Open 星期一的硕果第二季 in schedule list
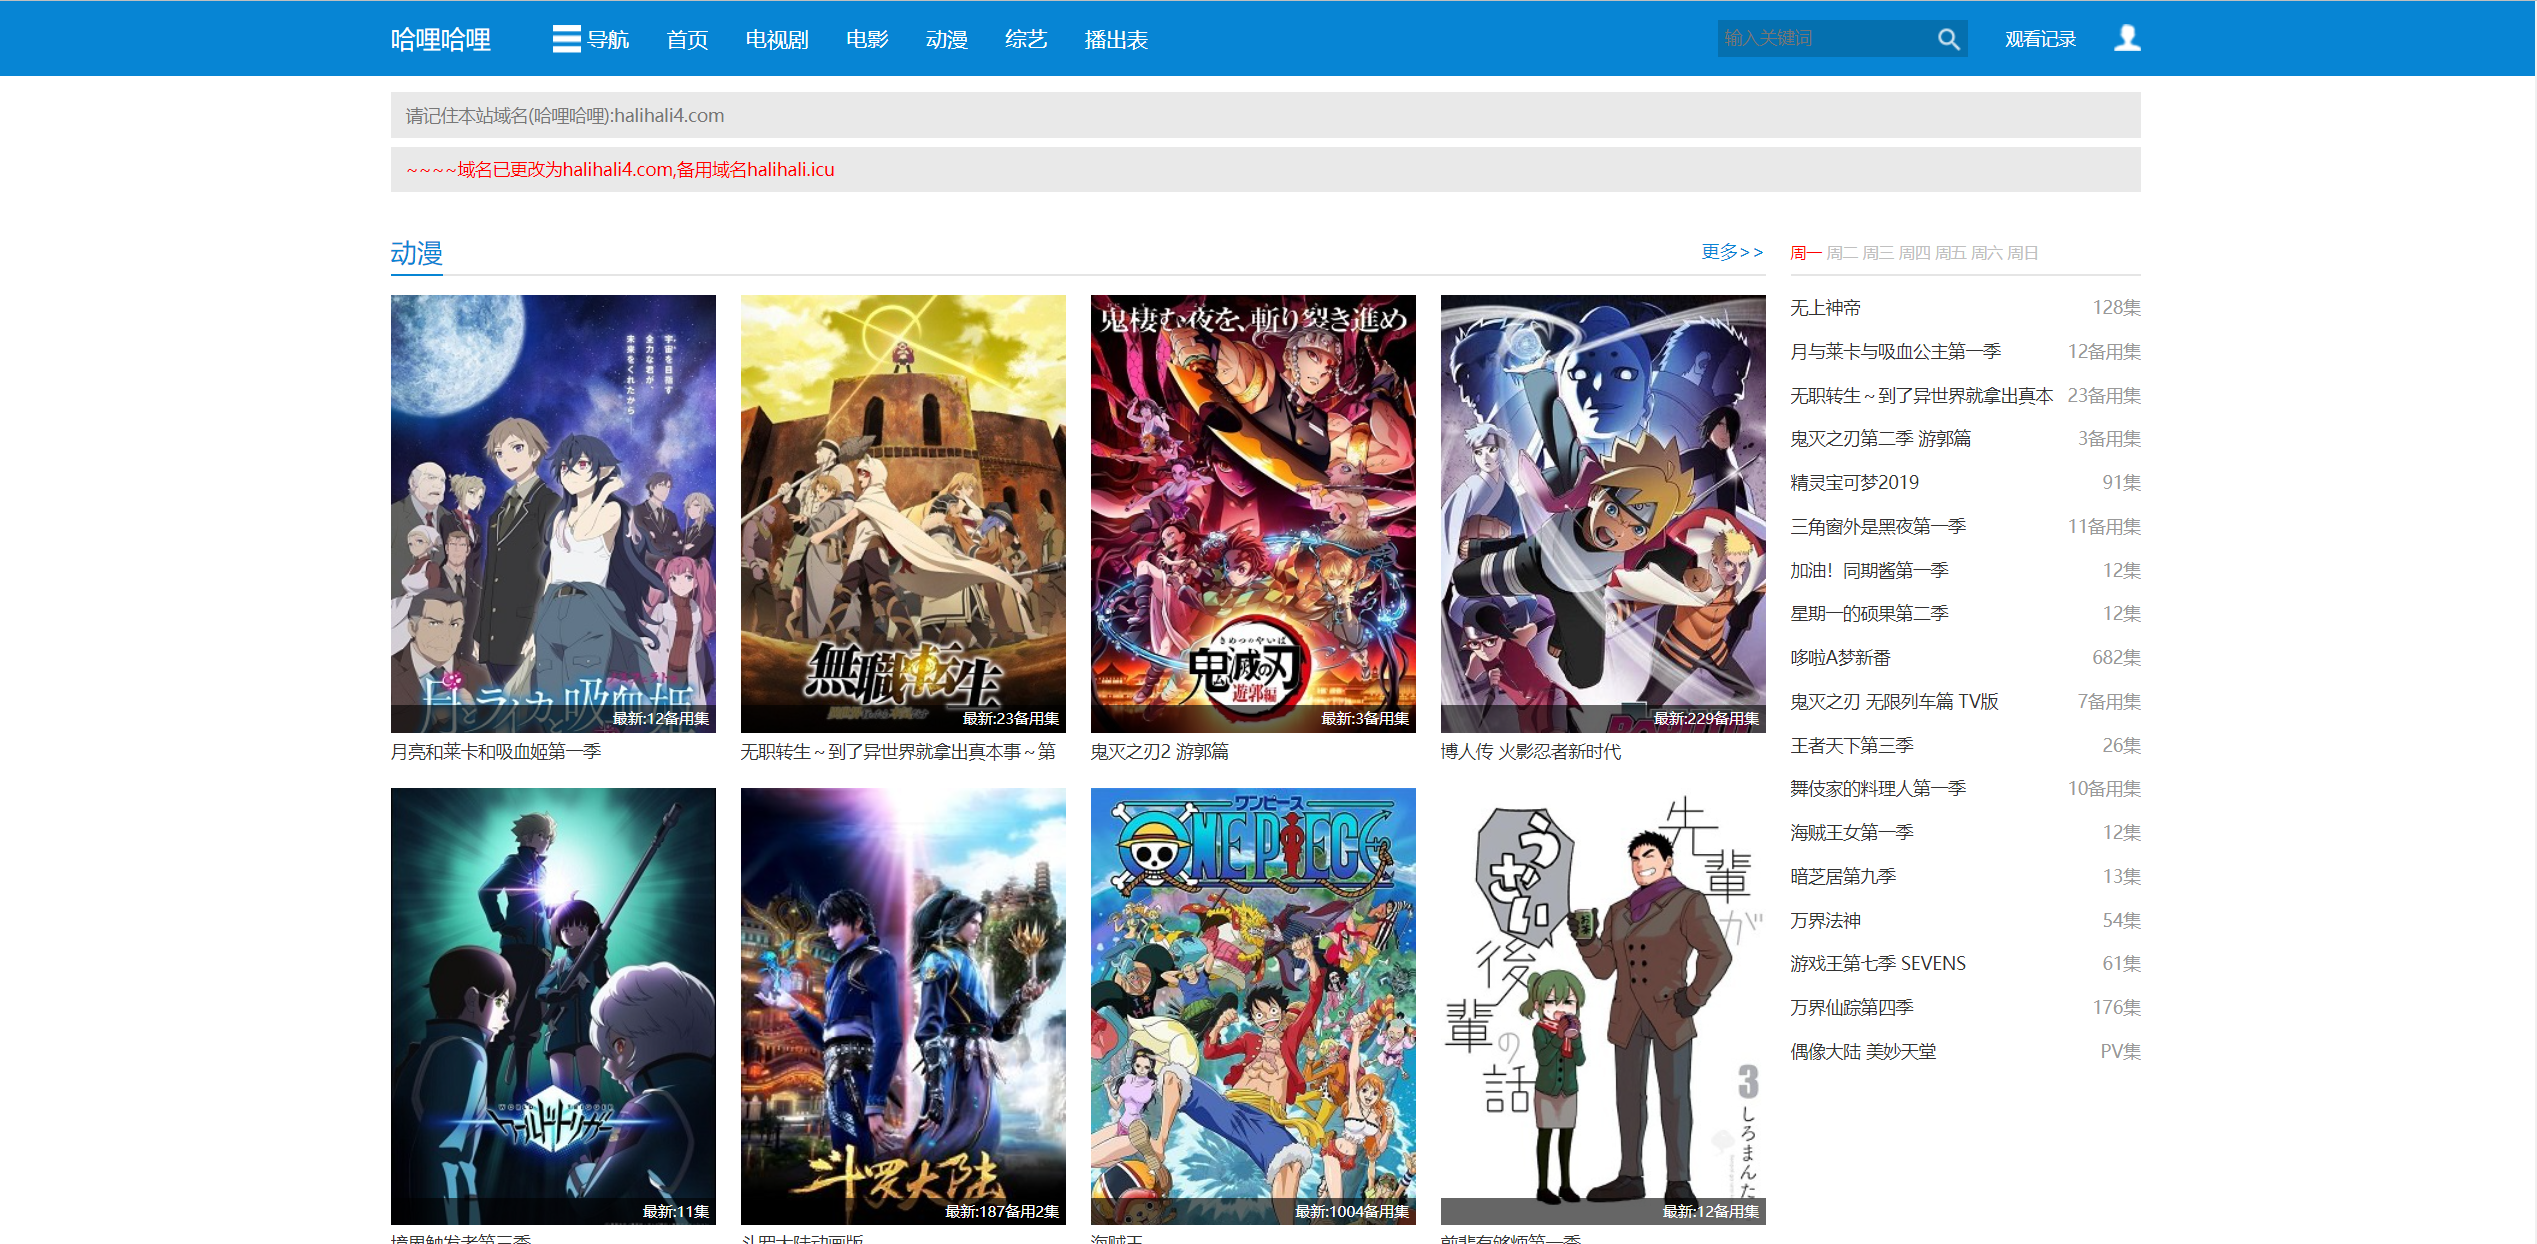 pyautogui.click(x=1870, y=614)
